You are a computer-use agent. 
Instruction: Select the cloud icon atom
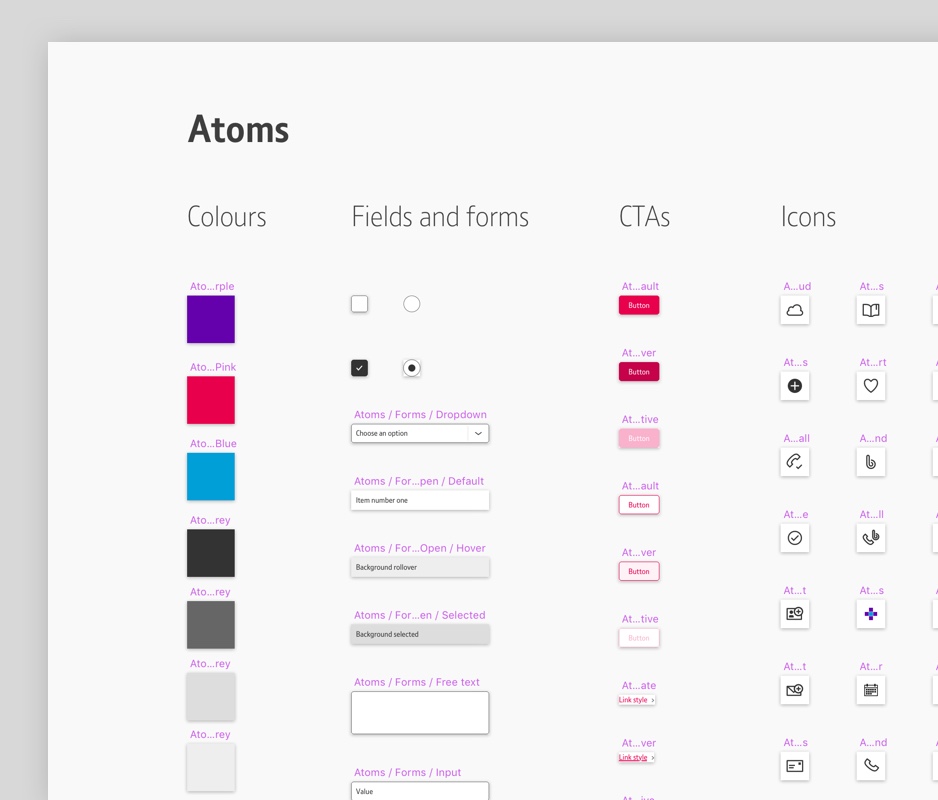click(x=795, y=310)
